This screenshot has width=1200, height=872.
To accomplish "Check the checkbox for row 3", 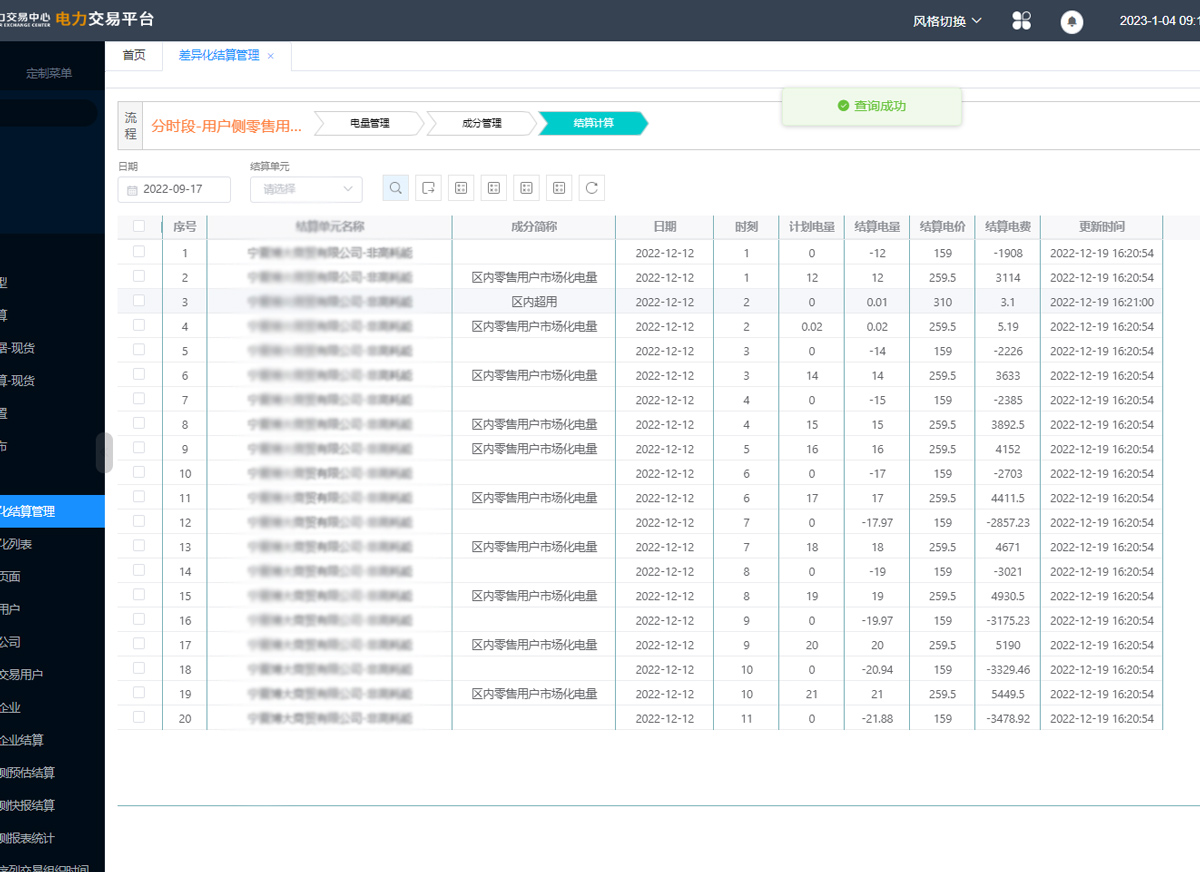I will point(139,300).
